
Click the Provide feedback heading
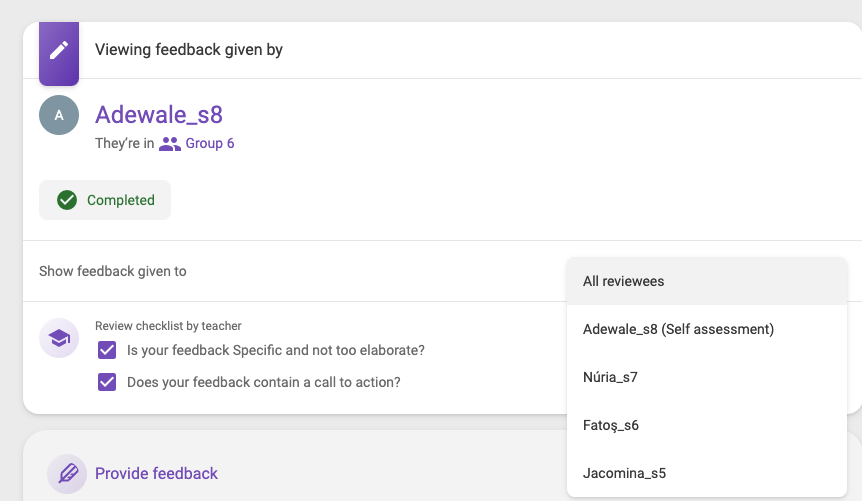[156, 474]
